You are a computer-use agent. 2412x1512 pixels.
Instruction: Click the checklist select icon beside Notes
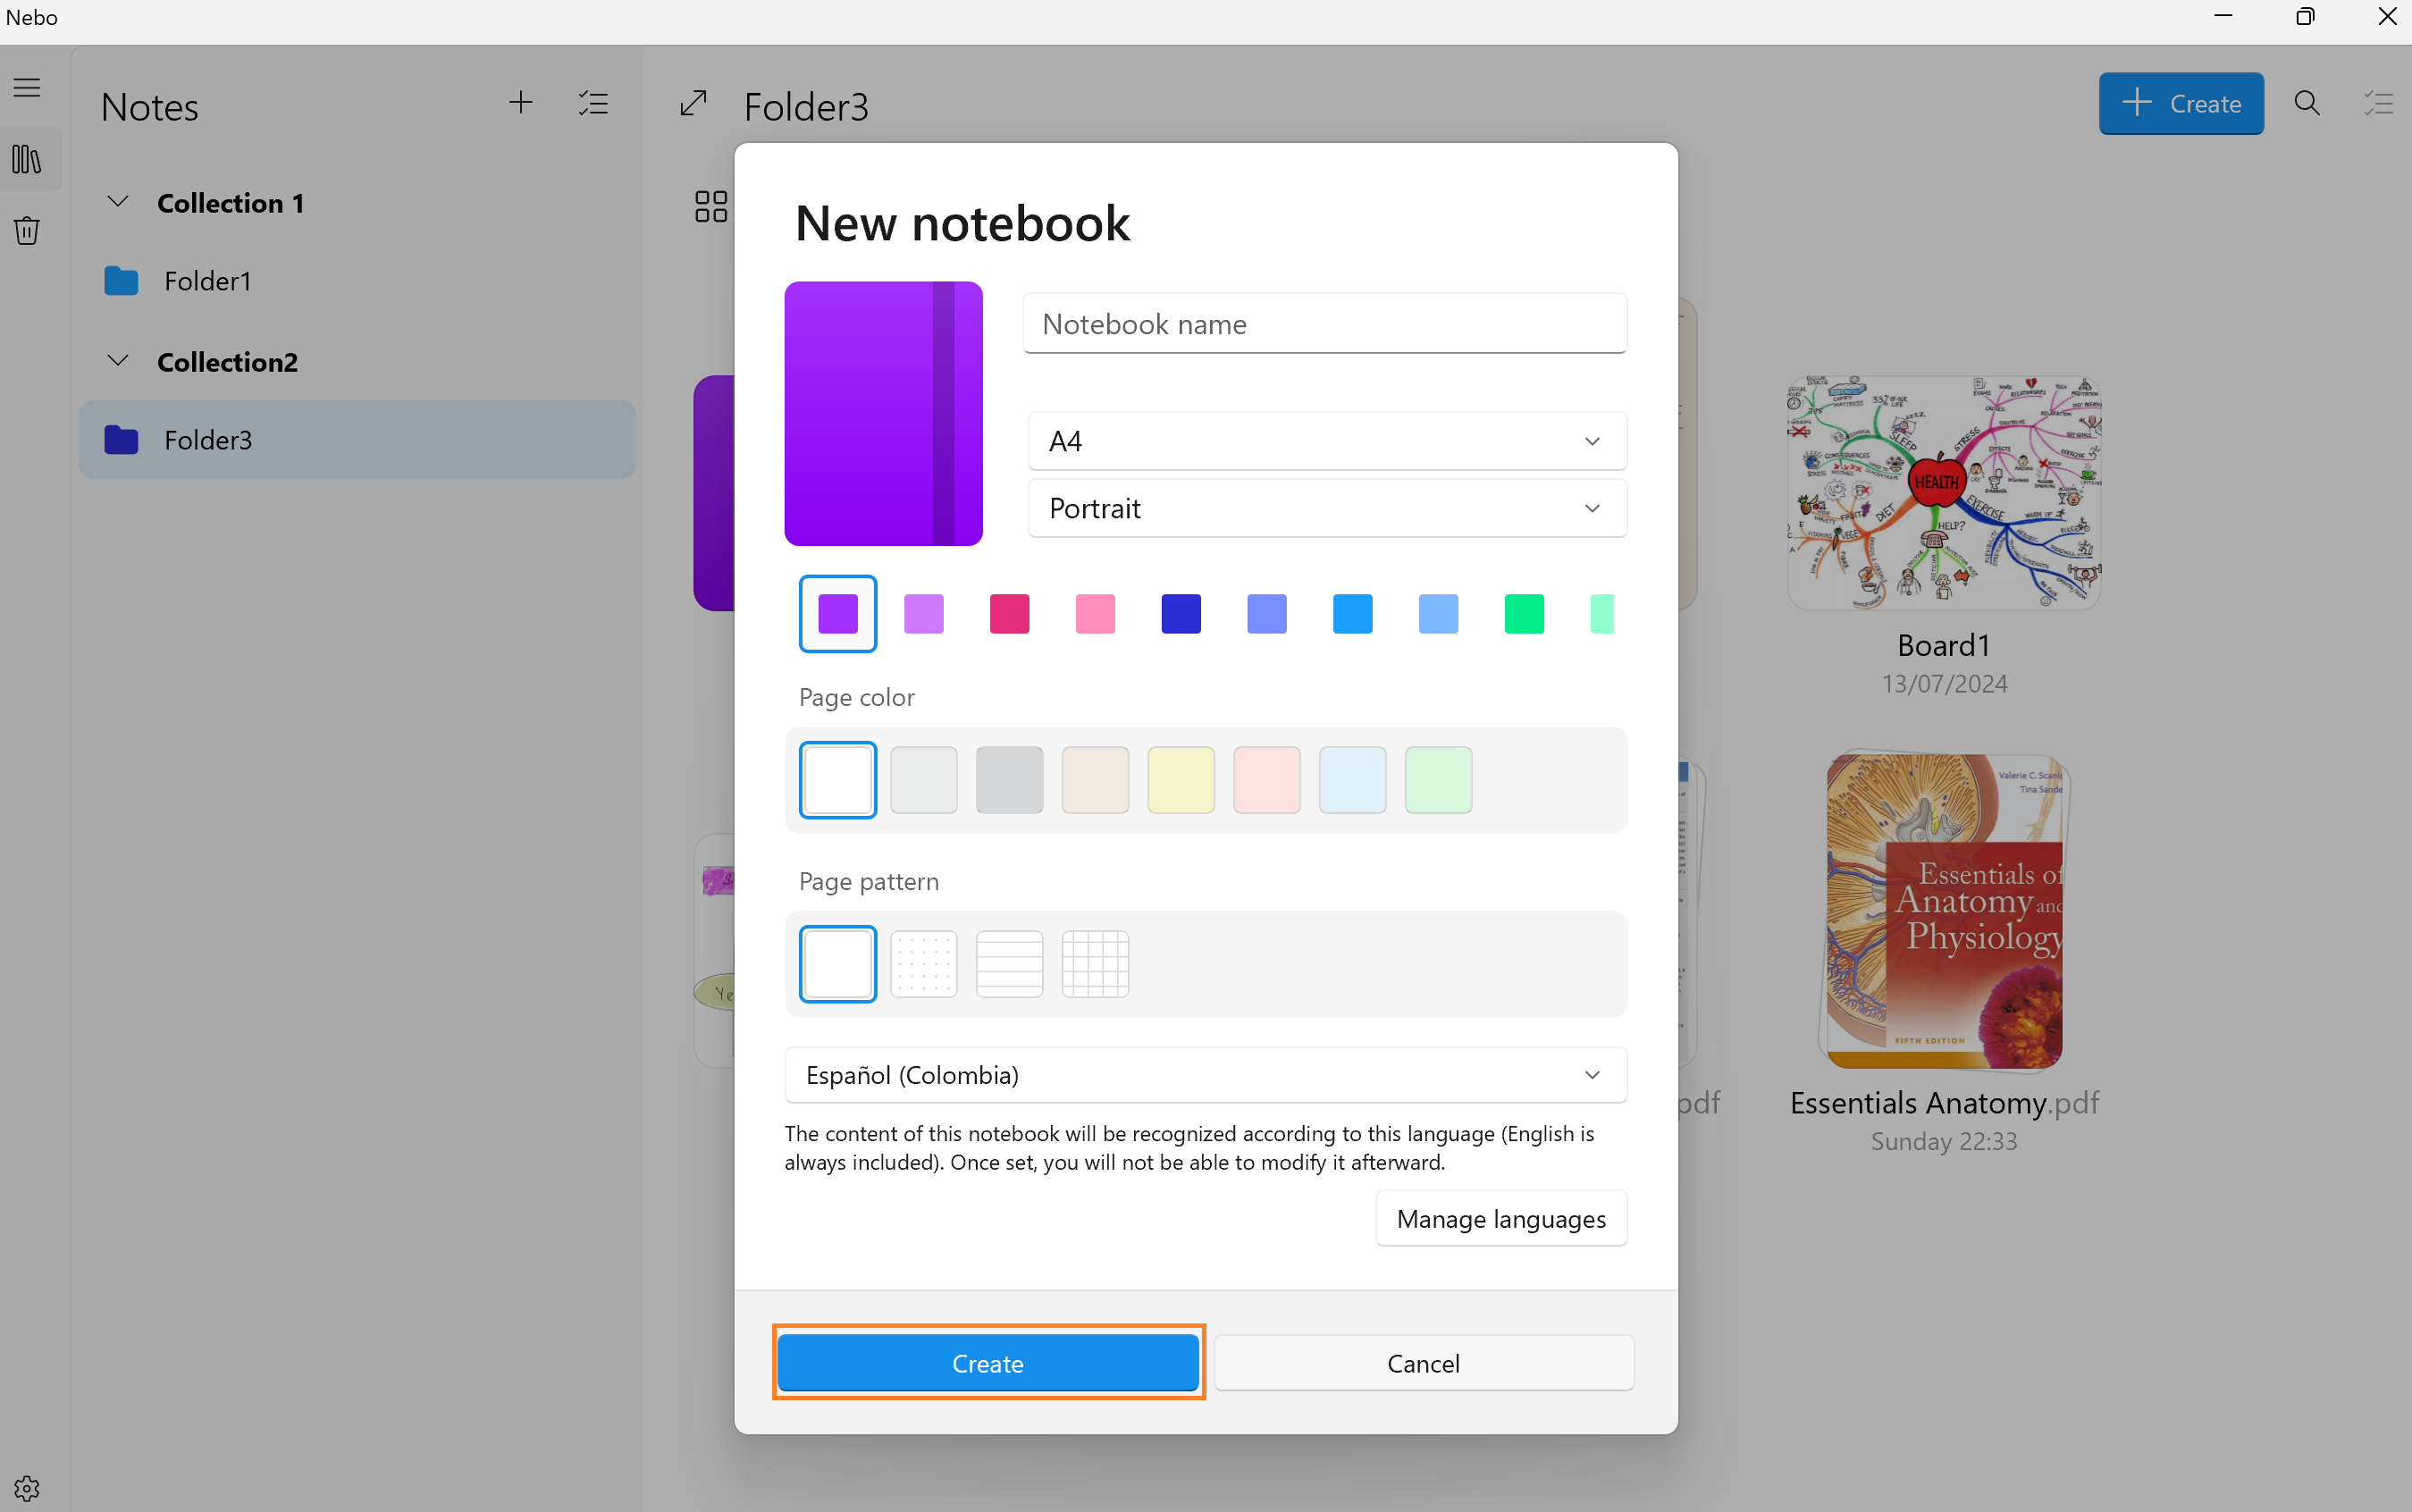pos(593,103)
